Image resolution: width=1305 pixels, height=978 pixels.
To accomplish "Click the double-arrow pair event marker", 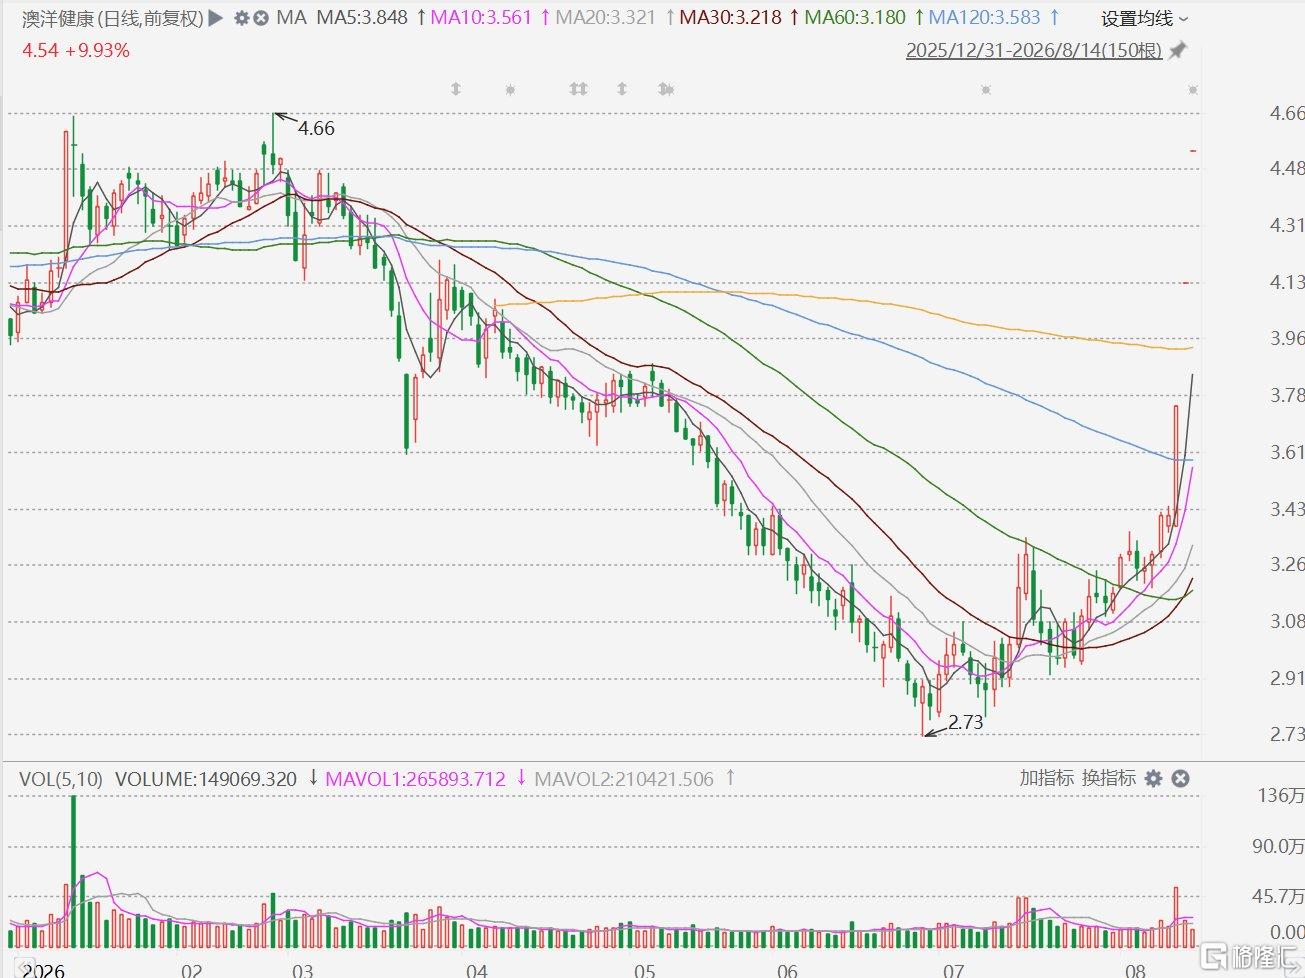I will pyautogui.click(x=578, y=89).
